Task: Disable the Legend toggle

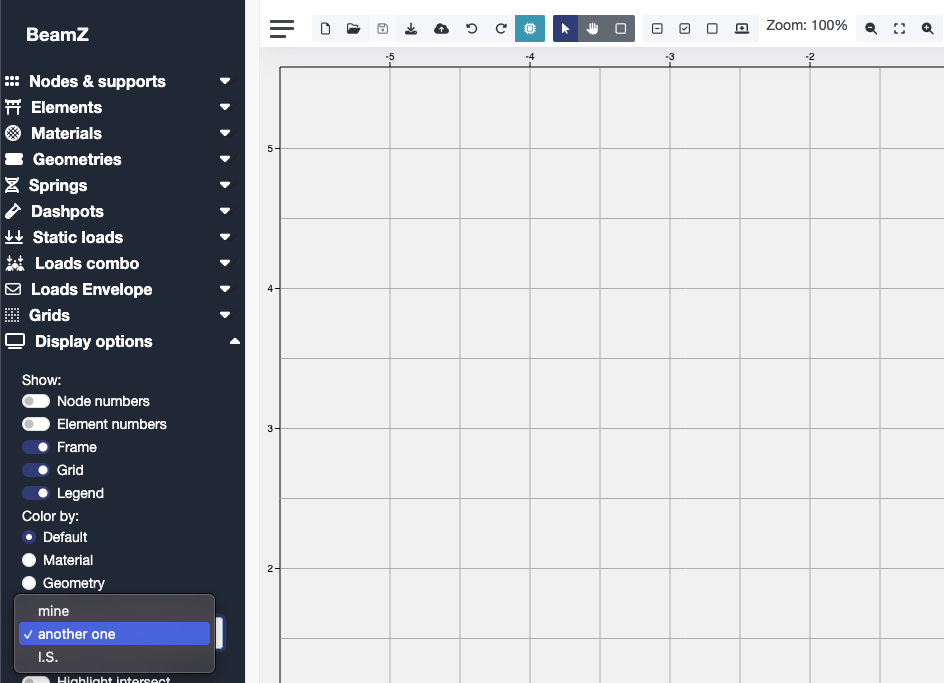Action: (x=36, y=493)
